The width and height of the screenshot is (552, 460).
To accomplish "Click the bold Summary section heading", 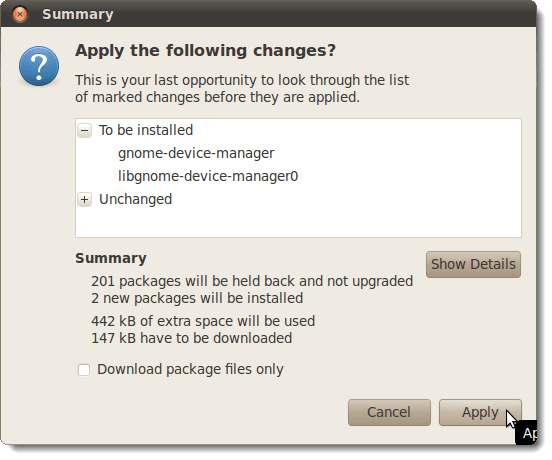I will click(111, 258).
